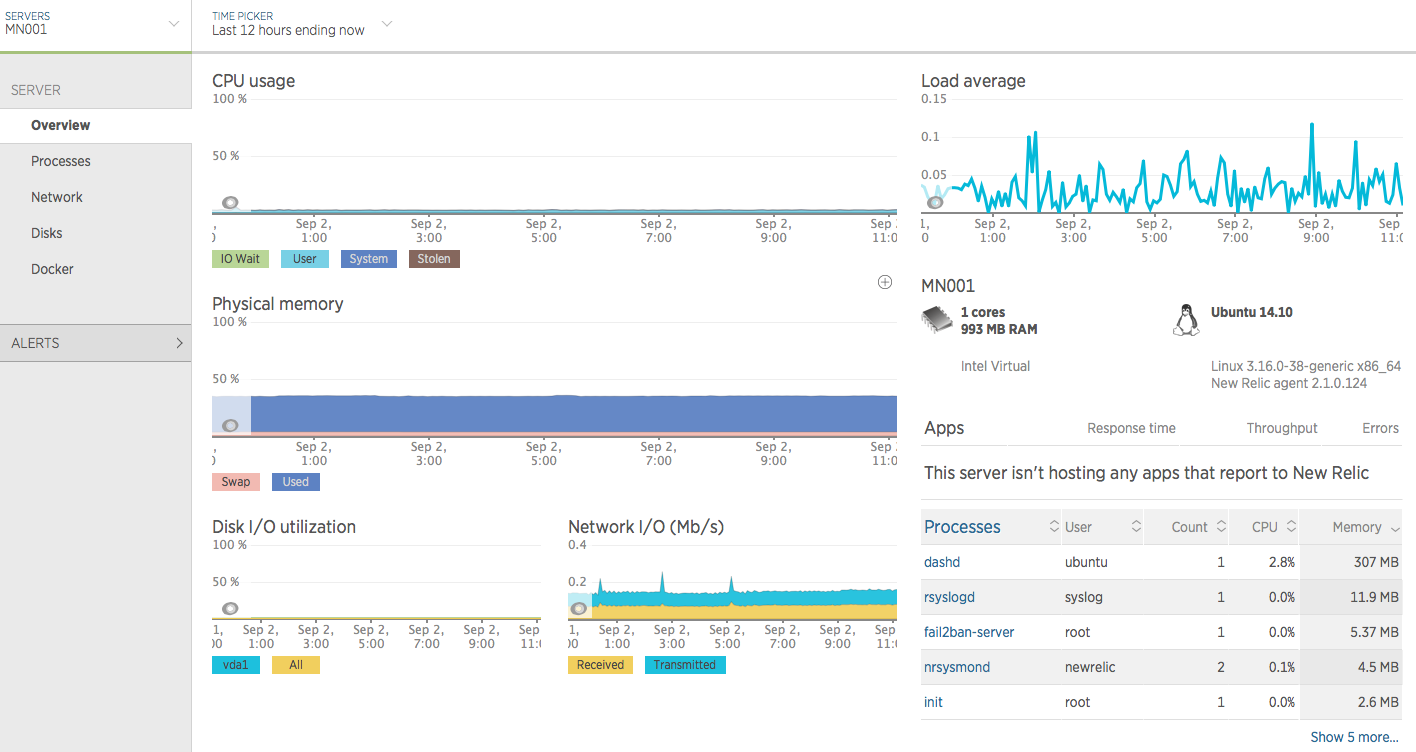The width and height of the screenshot is (1416, 752).
Task: Click the New Relic agent 2.1.0.124 text
Action: [1289, 383]
